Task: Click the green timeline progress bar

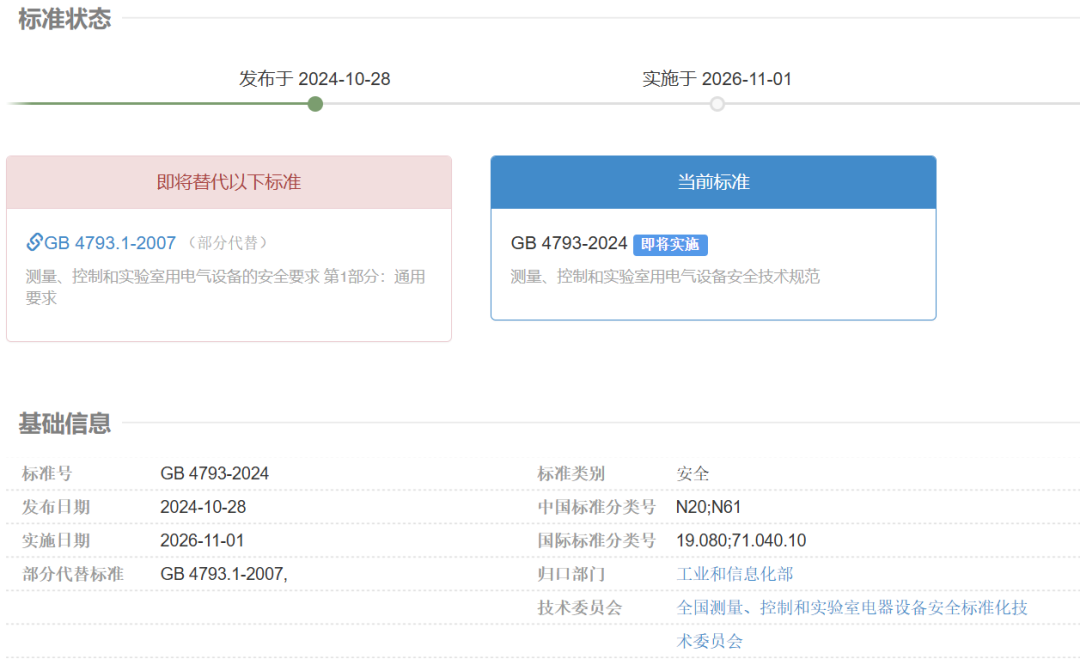Action: click(x=160, y=103)
